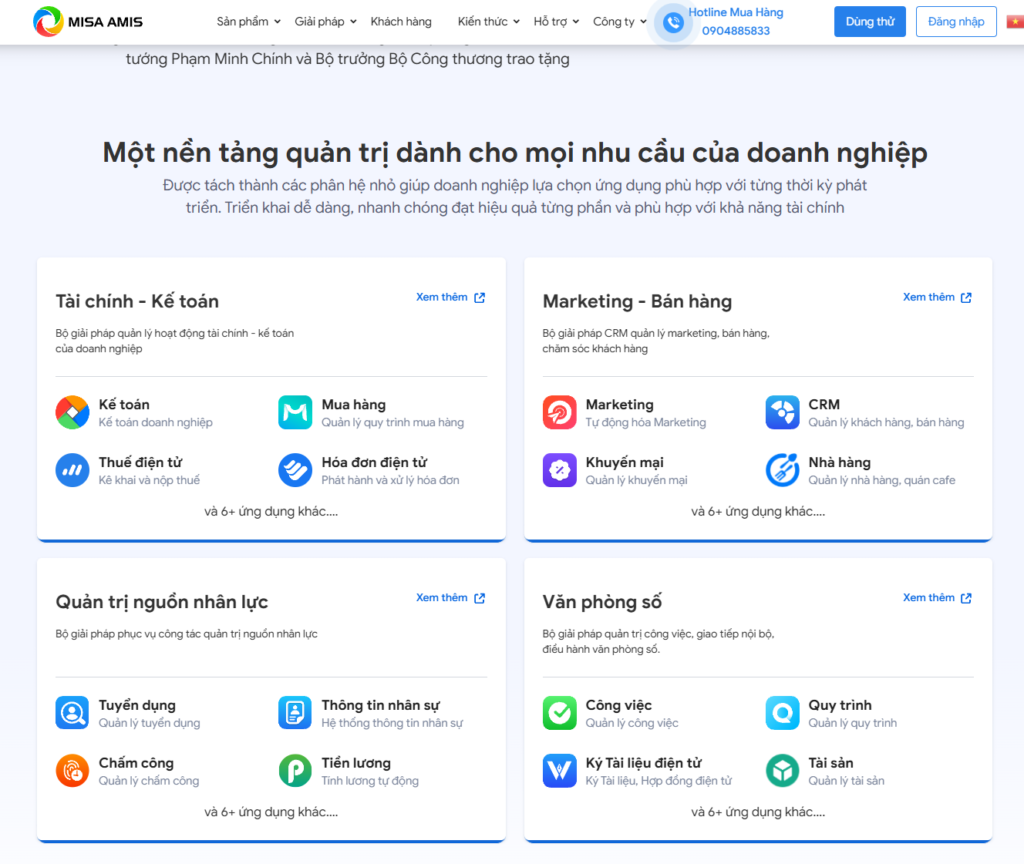This screenshot has height=864, width=1024.
Task: Click the Tài chính - Kế toán heading
Action: 137,301
